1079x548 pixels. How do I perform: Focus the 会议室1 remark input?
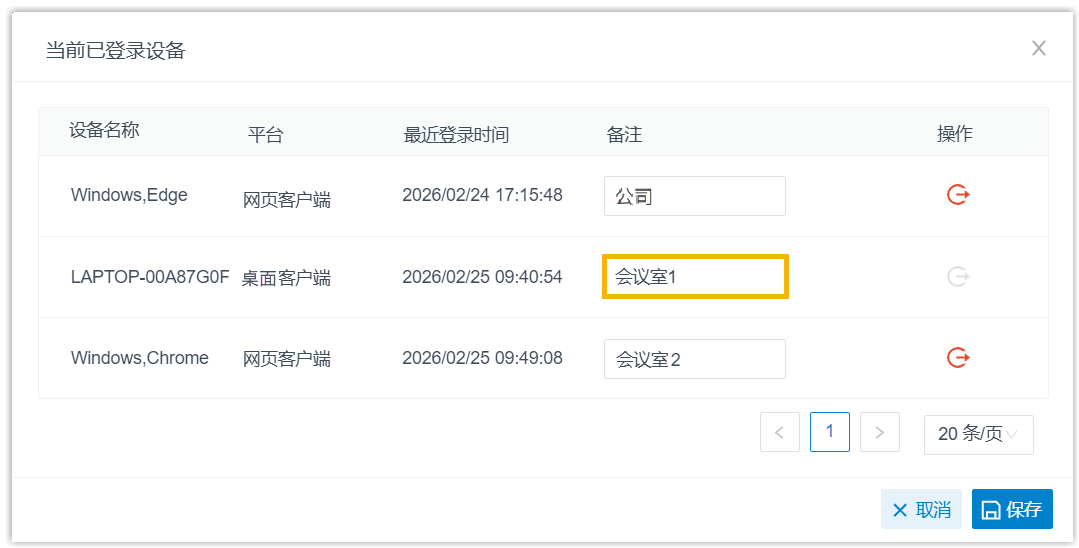coord(695,276)
